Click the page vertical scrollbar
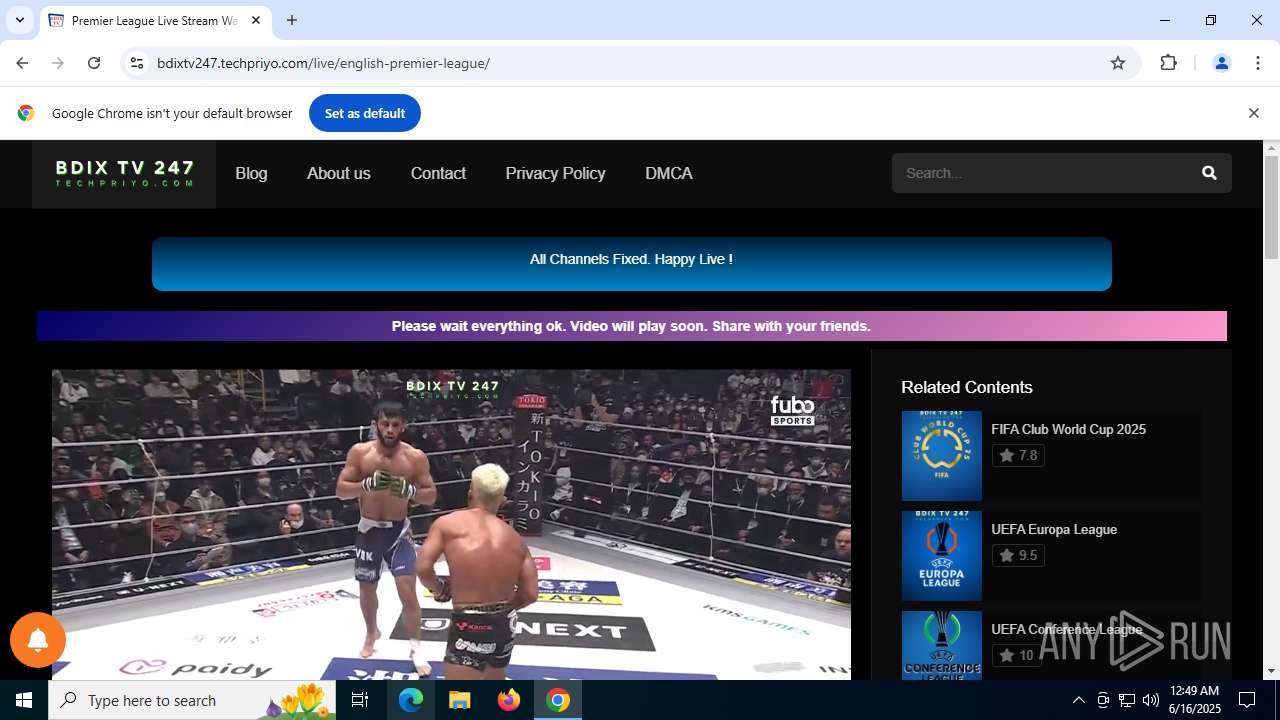This screenshot has width=1280, height=720. tap(1271, 208)
